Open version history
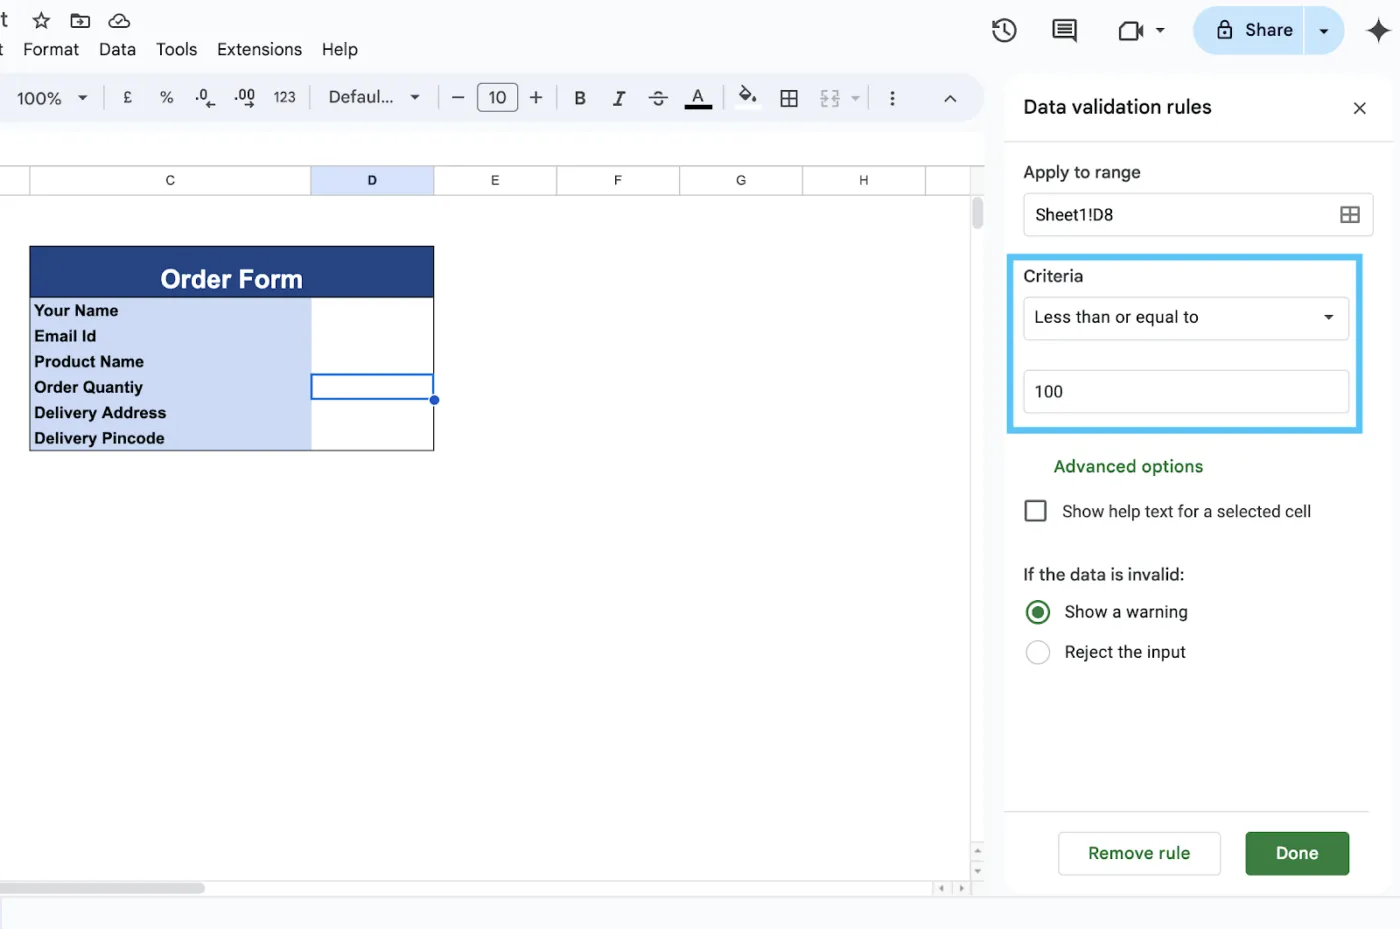Screen dimensions: 1400x929 pyautogui.click(x=1003, y=30)
